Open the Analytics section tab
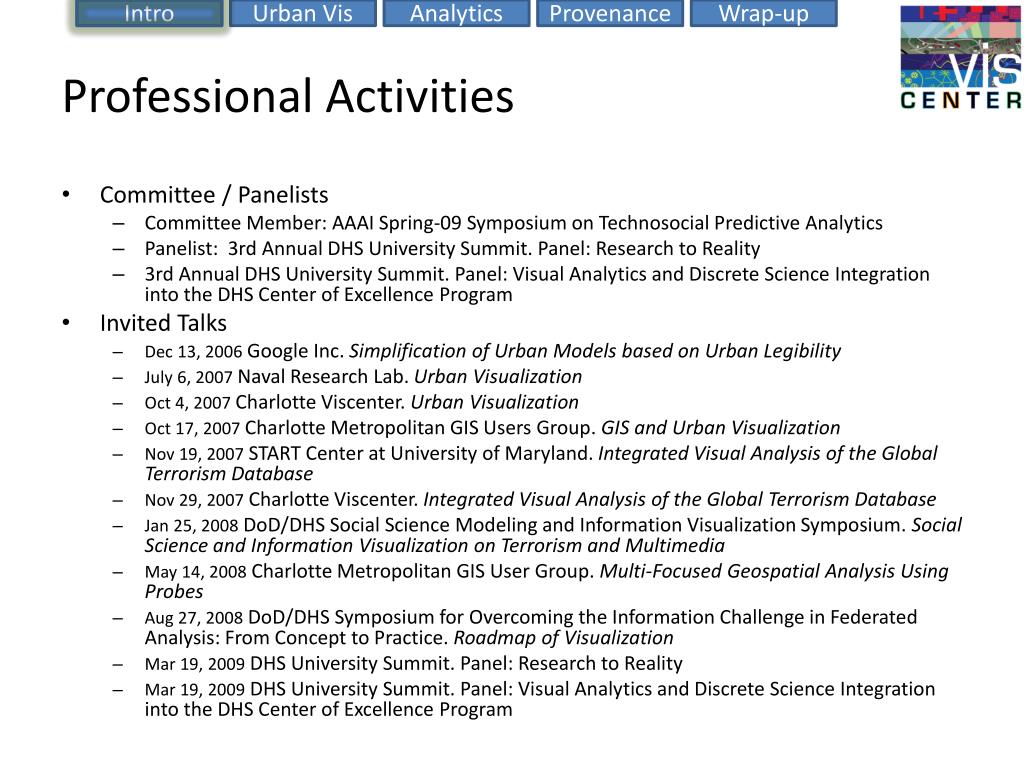The image size is (1024, 768). [x=456, y=14]
